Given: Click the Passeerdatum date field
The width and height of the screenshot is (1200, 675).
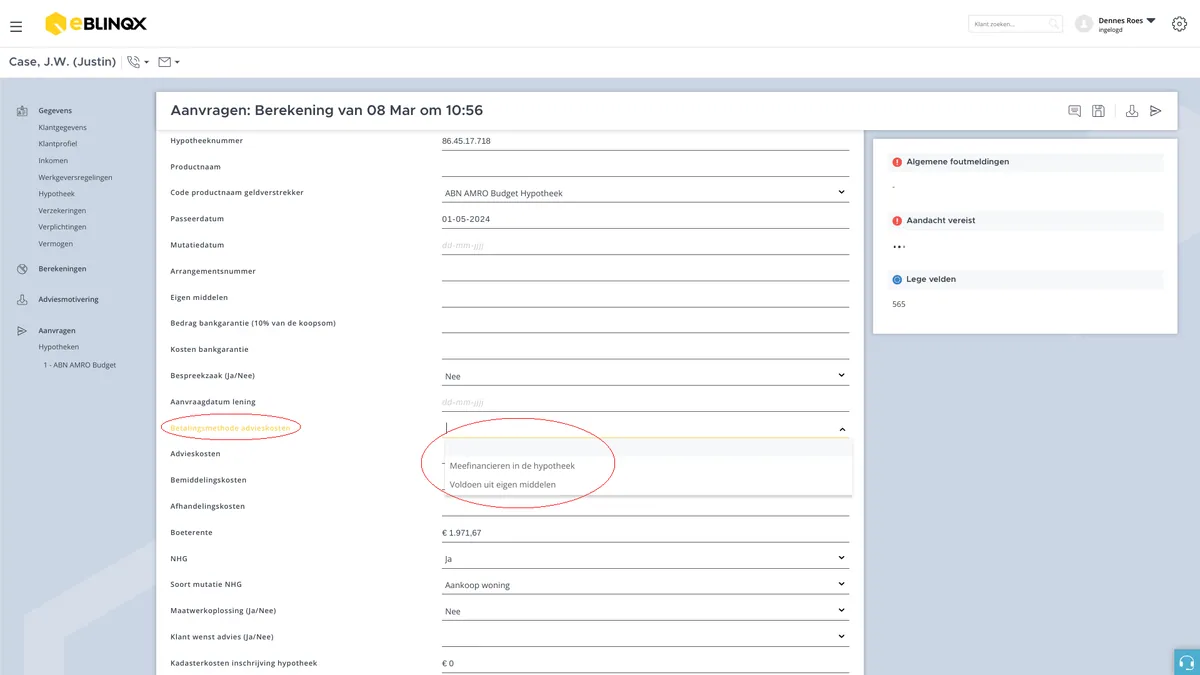Looking at the screenshot, I should (645, 219).
